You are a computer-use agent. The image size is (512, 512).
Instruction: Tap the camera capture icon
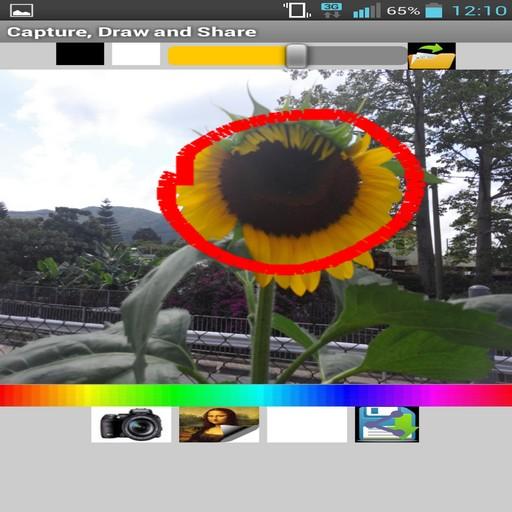click(x=131, y=425)
